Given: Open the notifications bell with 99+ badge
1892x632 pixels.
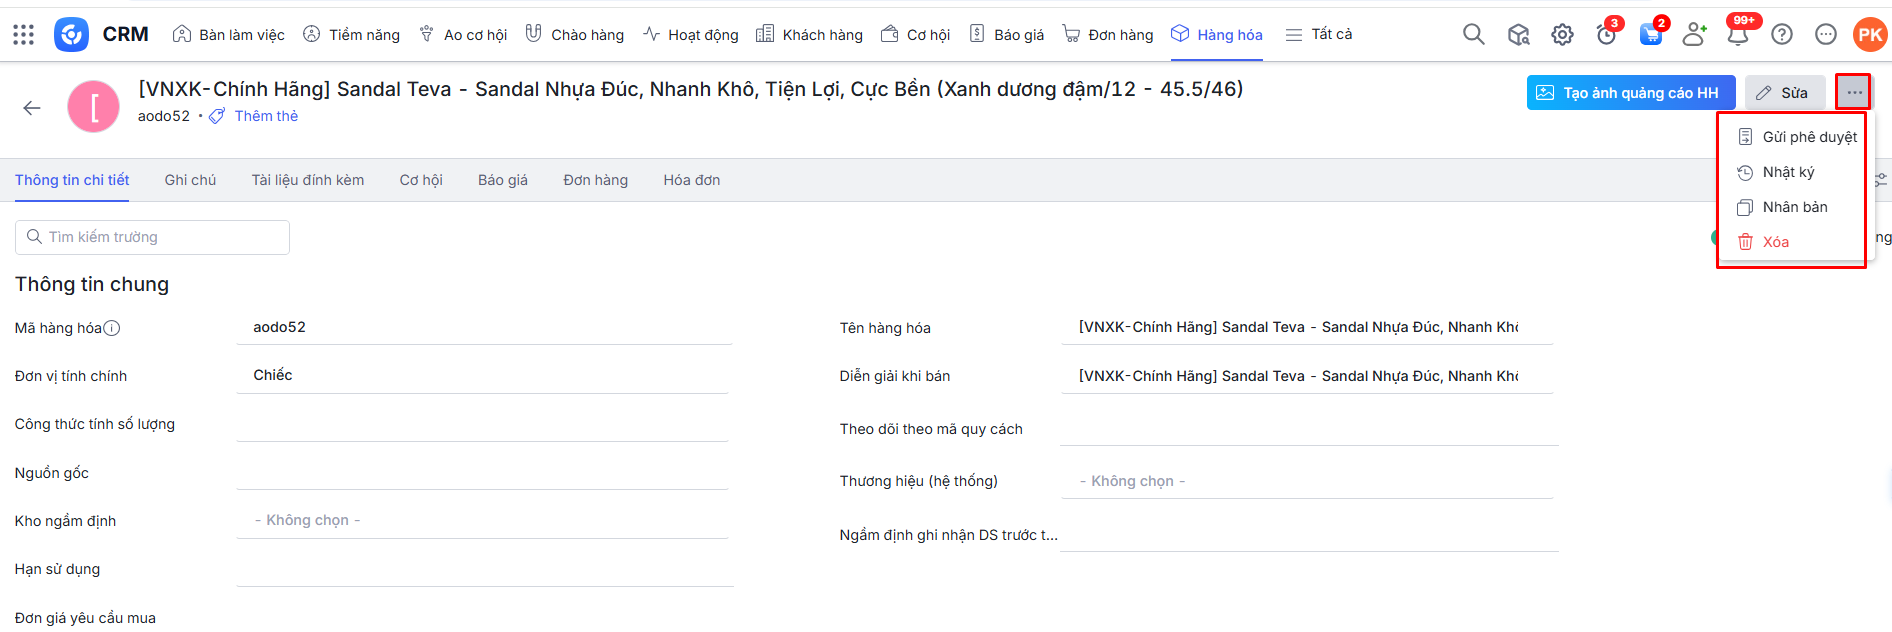Looking at the screenshot, I should [x=1738, y=35].
